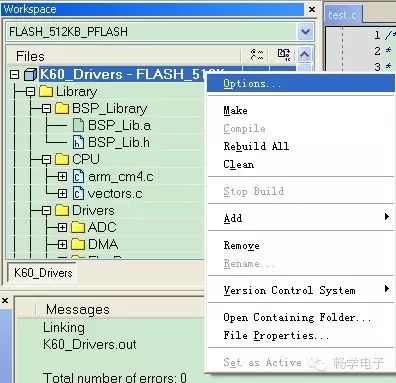Screen dimensions: 396x383
Task: Select the BSP_Lib.a file name
Action: tap(119, 126)
